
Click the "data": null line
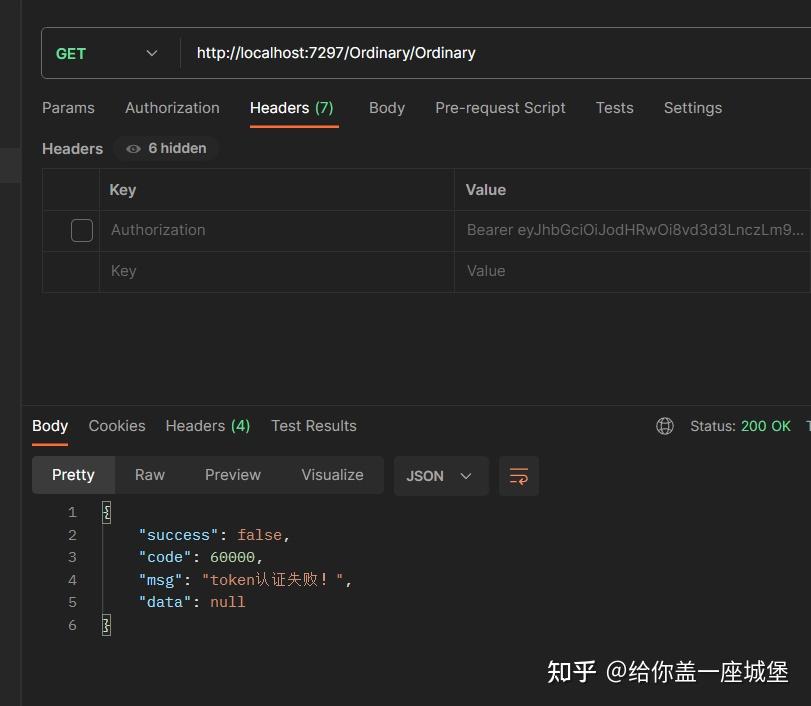(x=192, y=602)
